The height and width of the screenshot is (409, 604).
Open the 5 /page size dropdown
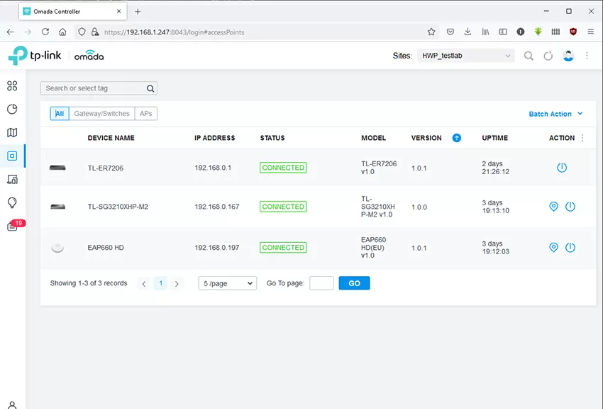[227, 283]
